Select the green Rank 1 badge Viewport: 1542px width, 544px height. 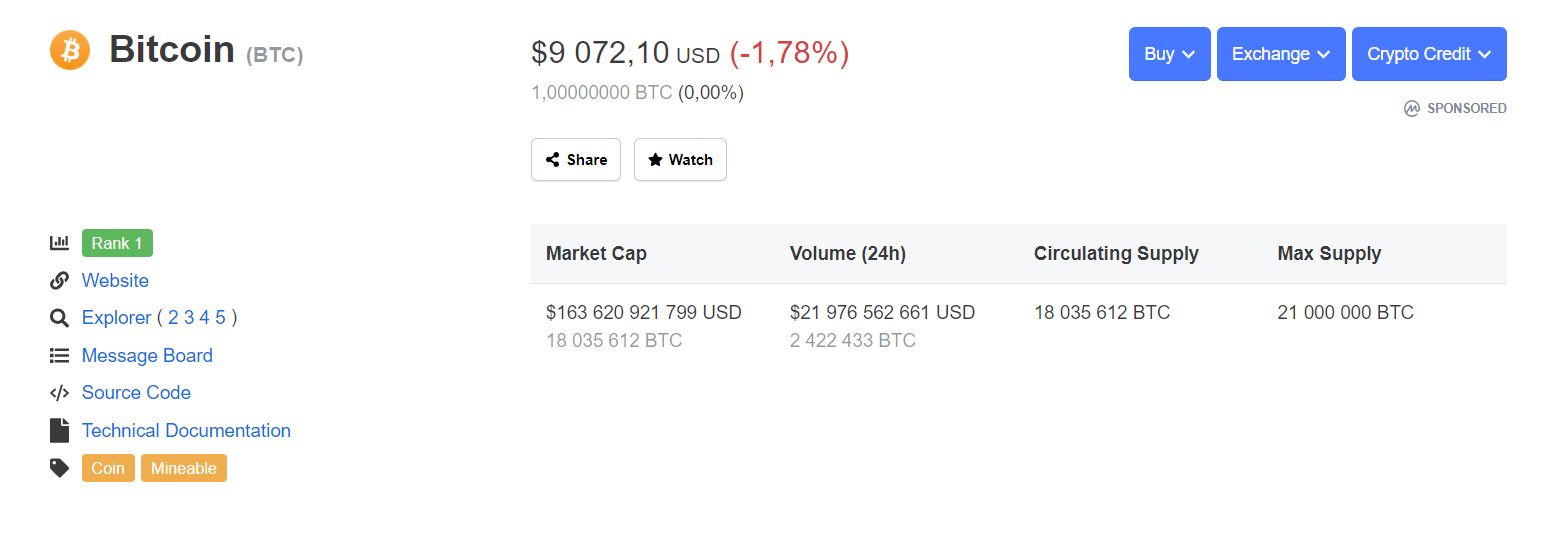point(117,243)
